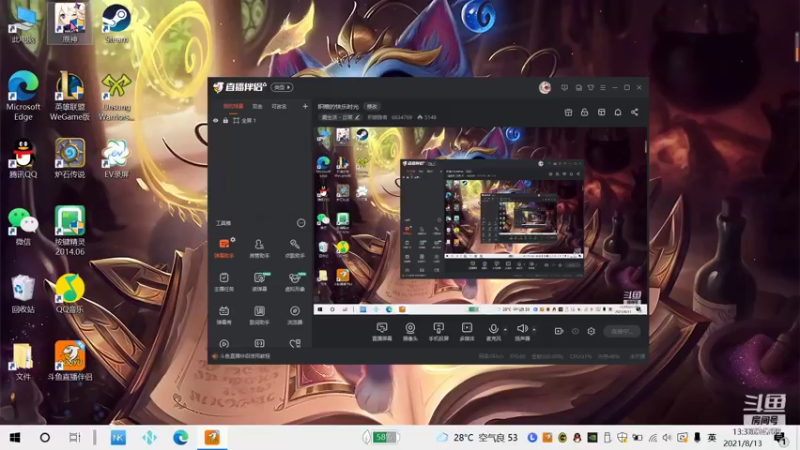Select the active red scene tab

pos(233,107)
